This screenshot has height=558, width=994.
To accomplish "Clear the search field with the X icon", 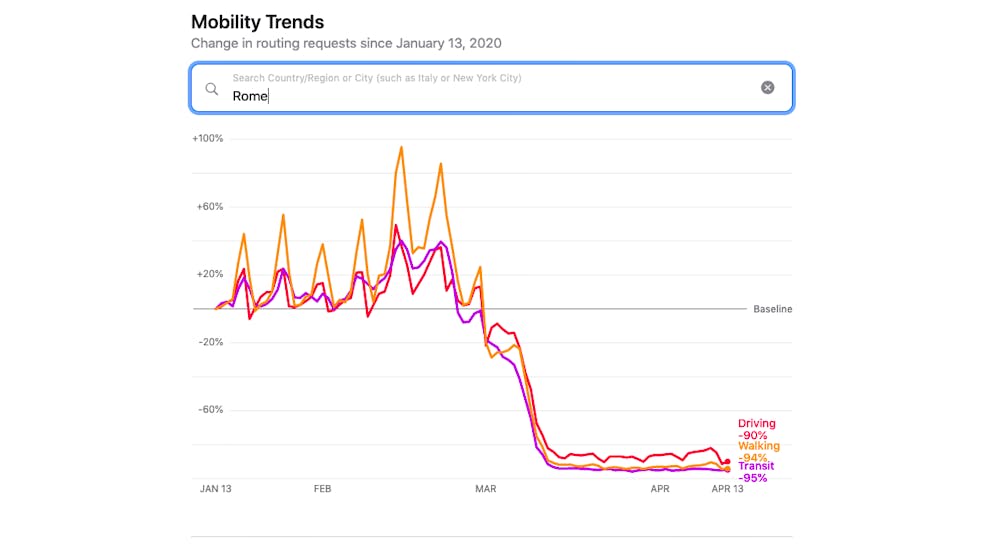I will (x=767, y=88).
